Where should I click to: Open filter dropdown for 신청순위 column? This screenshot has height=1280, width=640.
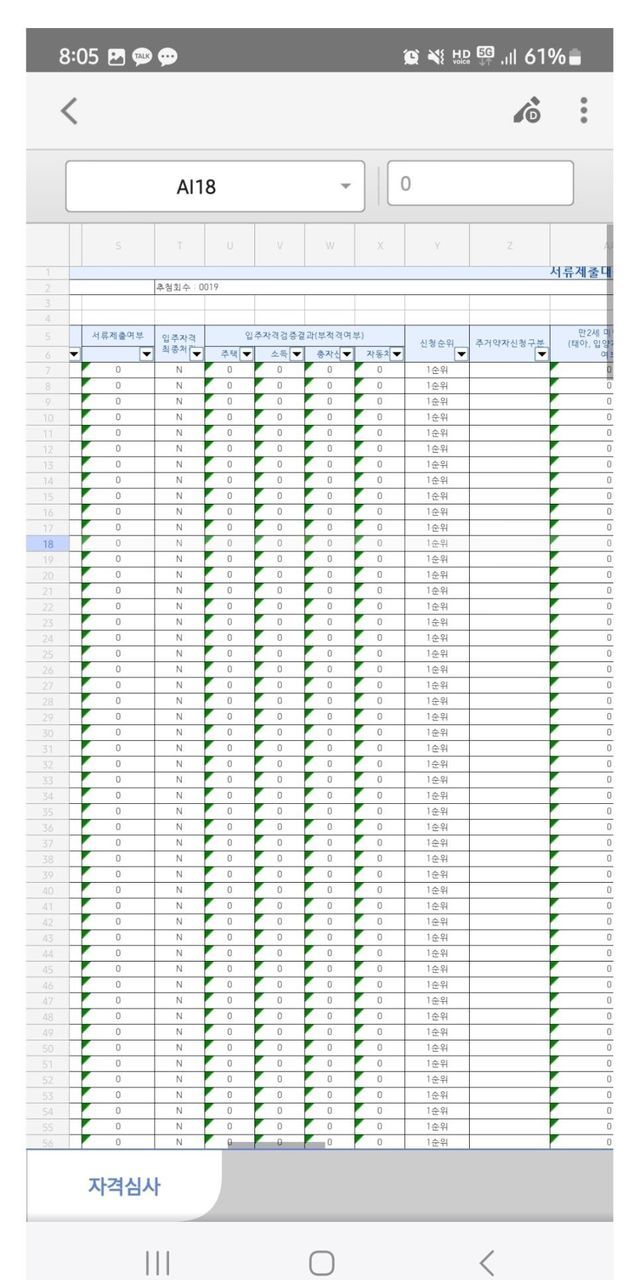[x=460, y=354]
